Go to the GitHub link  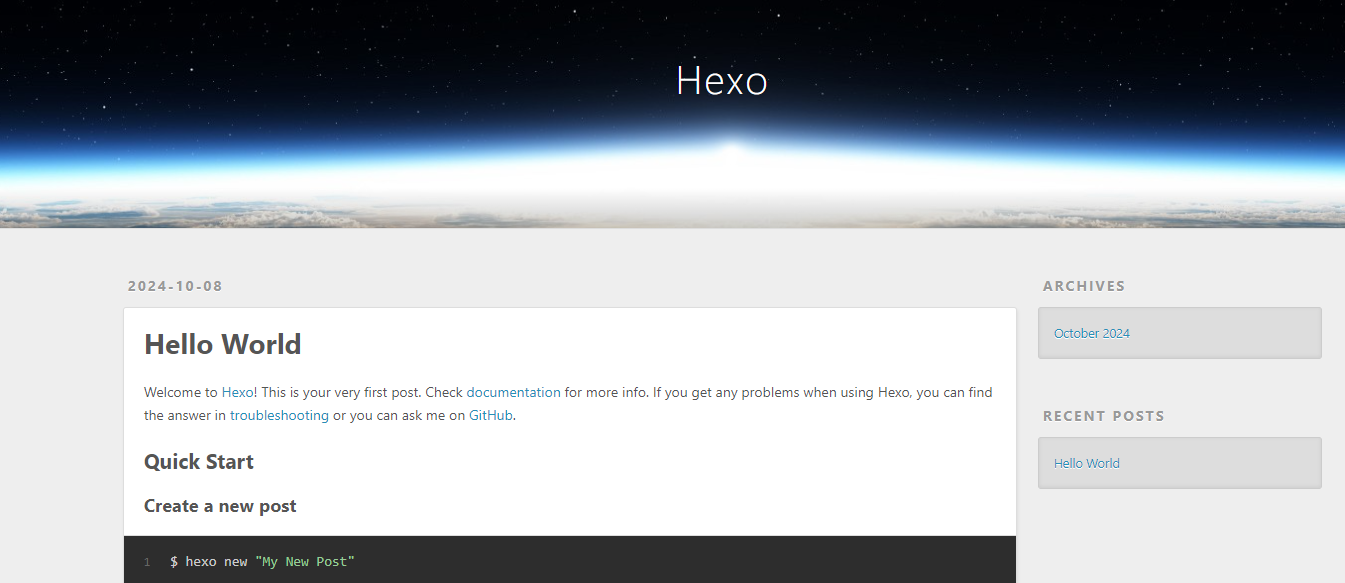[x=491, y=415]
